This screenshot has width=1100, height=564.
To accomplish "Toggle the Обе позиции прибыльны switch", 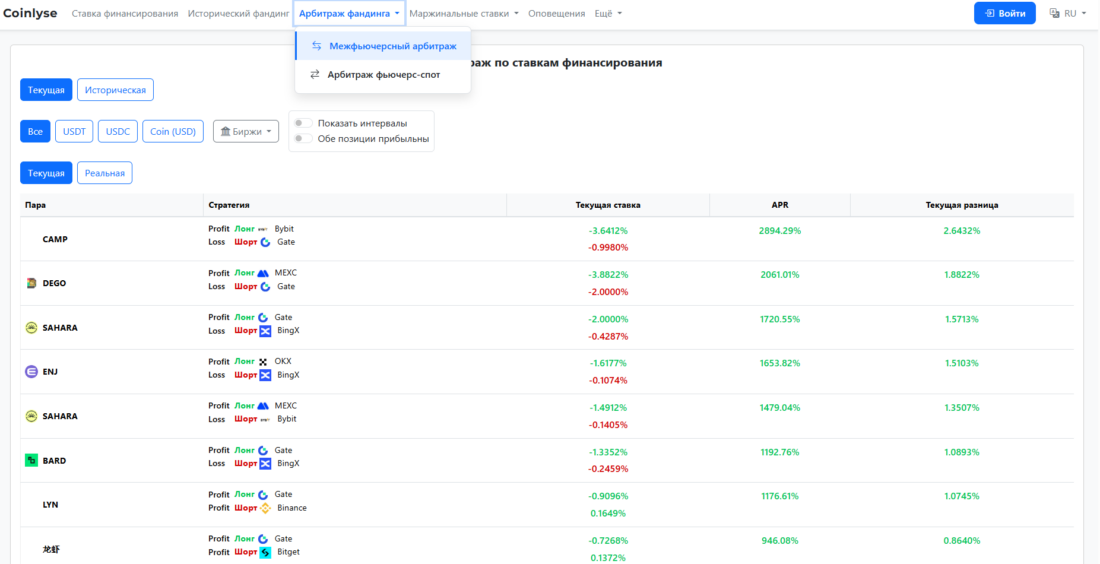I will [x=304, y=138].
